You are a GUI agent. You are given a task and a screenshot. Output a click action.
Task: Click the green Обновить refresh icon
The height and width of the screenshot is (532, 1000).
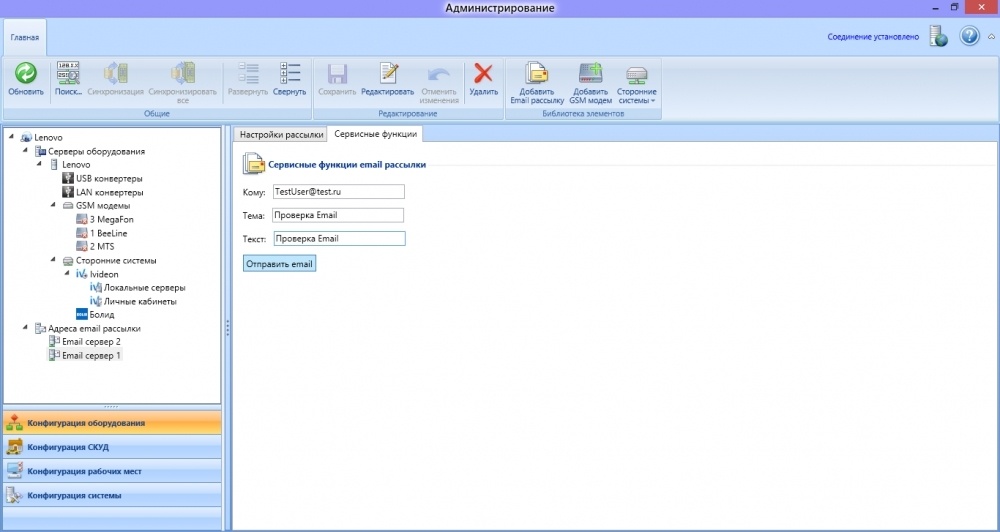(26, 73)
